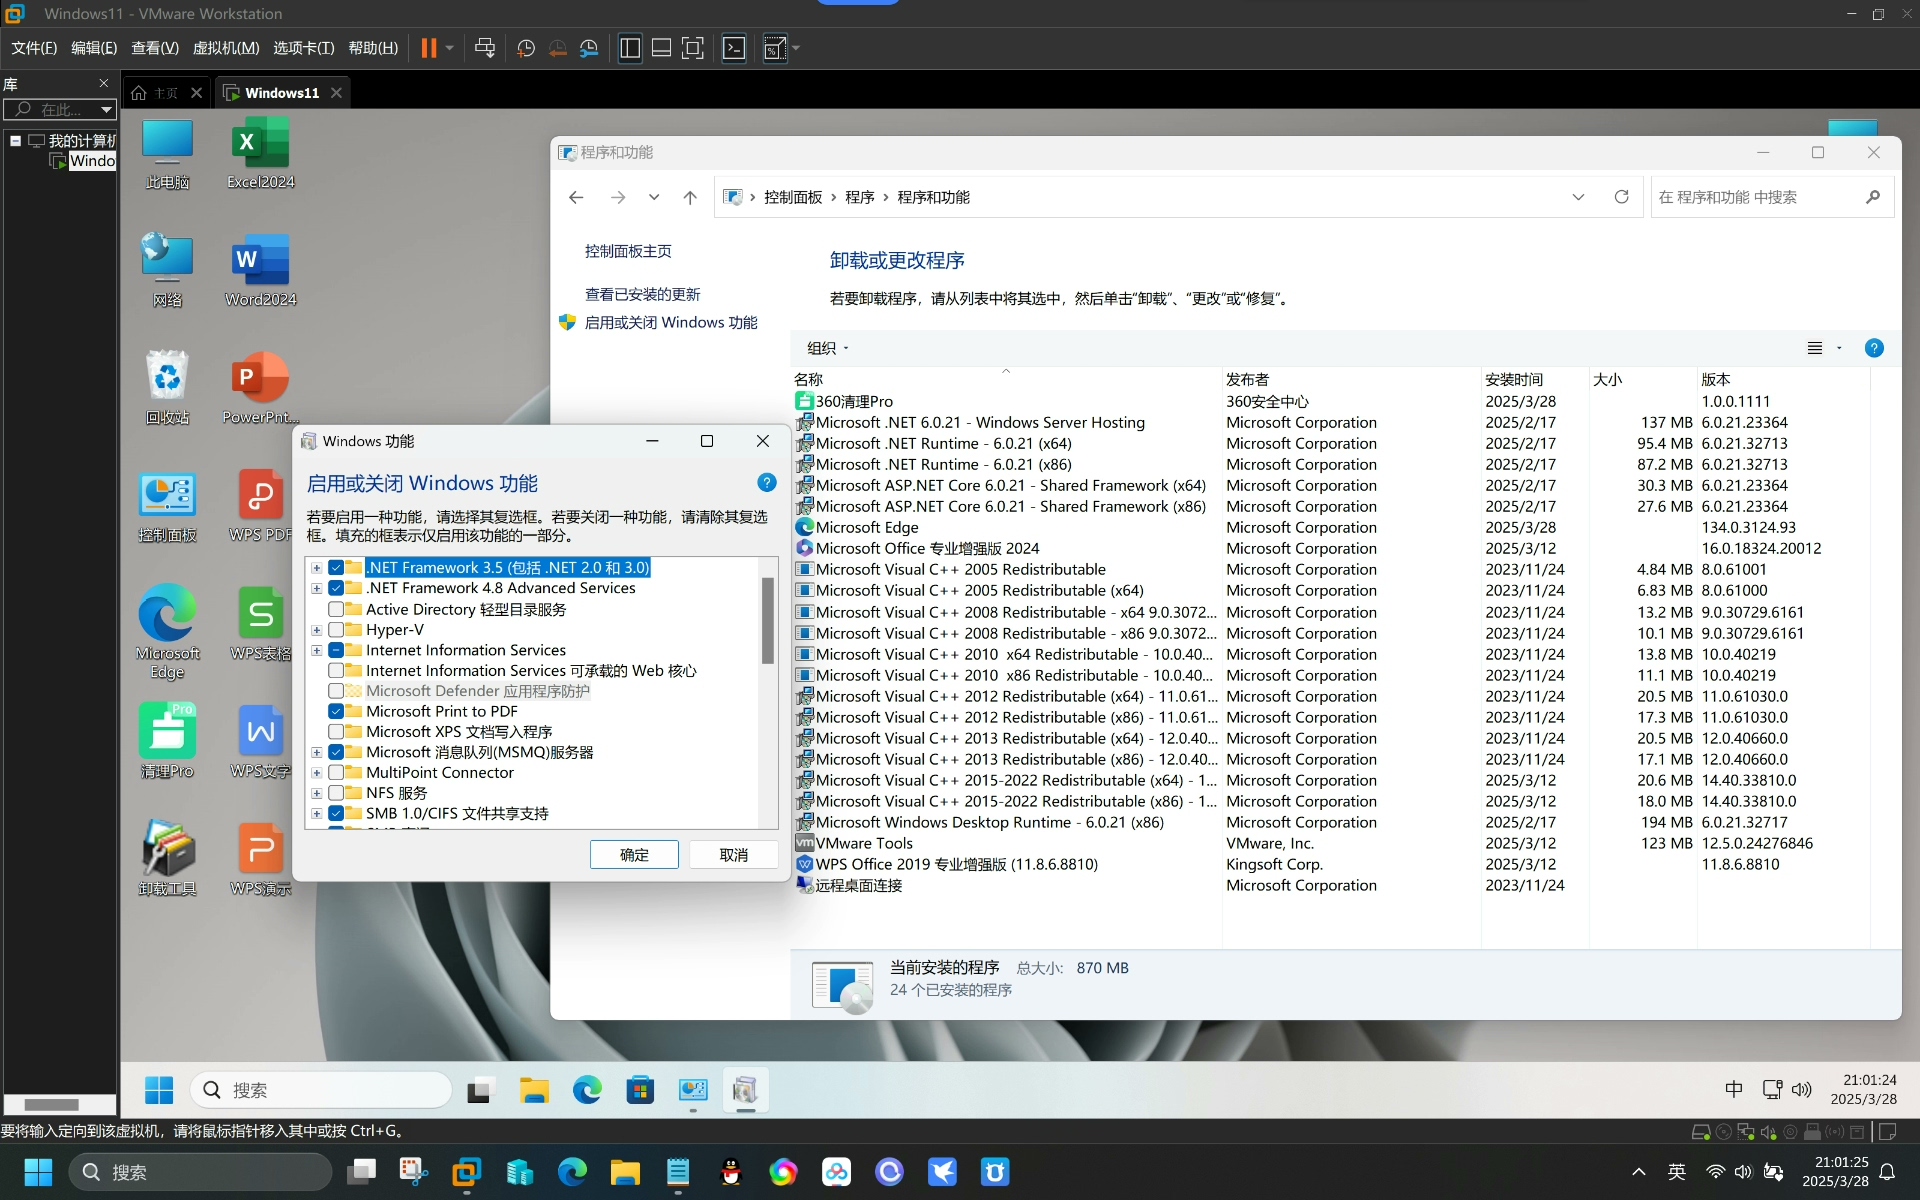The image size is (1920, 1200).
Task: Click the VMware snapshot icon
Action: [x=526, y=48]
